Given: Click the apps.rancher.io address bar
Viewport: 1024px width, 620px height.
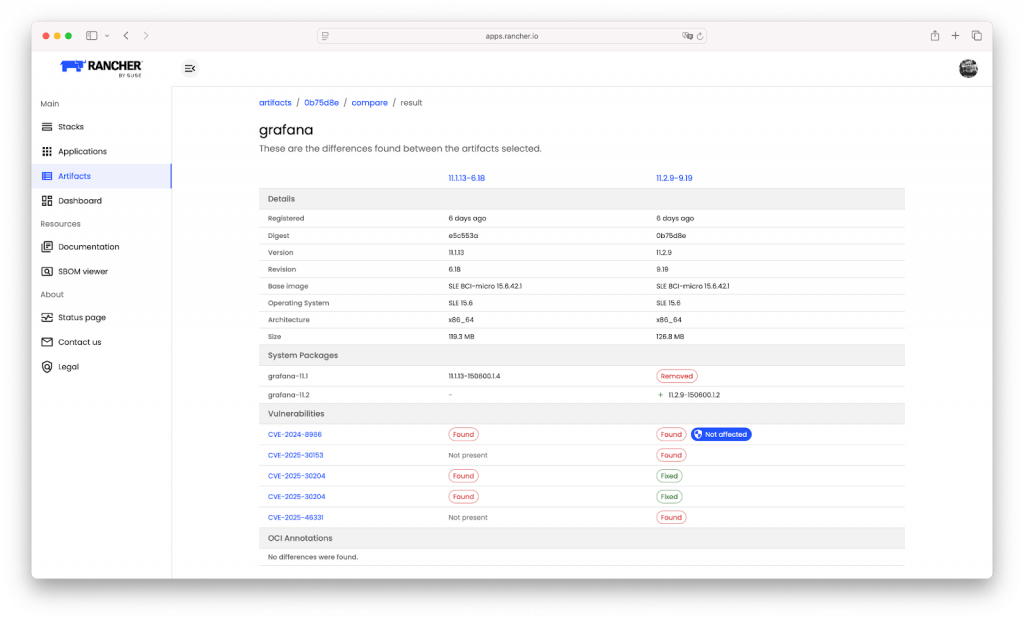Looking at the screenshot, I should coord(511,36).
